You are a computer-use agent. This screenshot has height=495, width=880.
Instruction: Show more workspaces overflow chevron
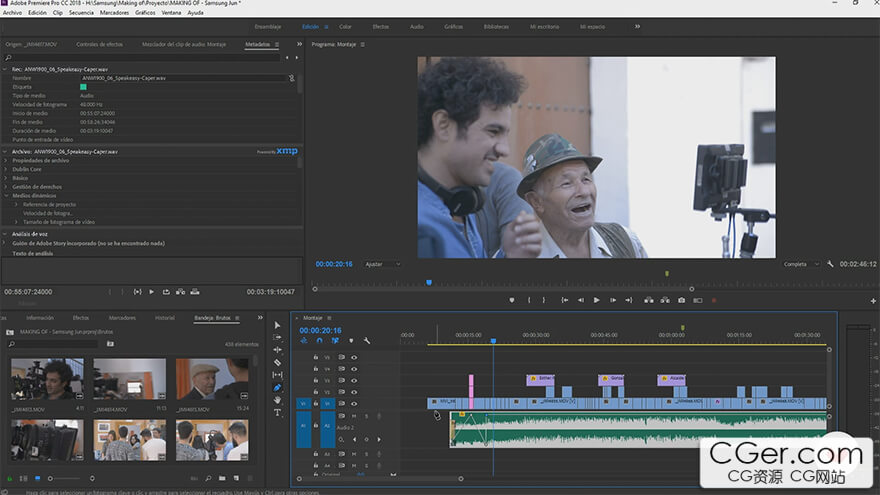pyautogui.click(x=638, y=26)
